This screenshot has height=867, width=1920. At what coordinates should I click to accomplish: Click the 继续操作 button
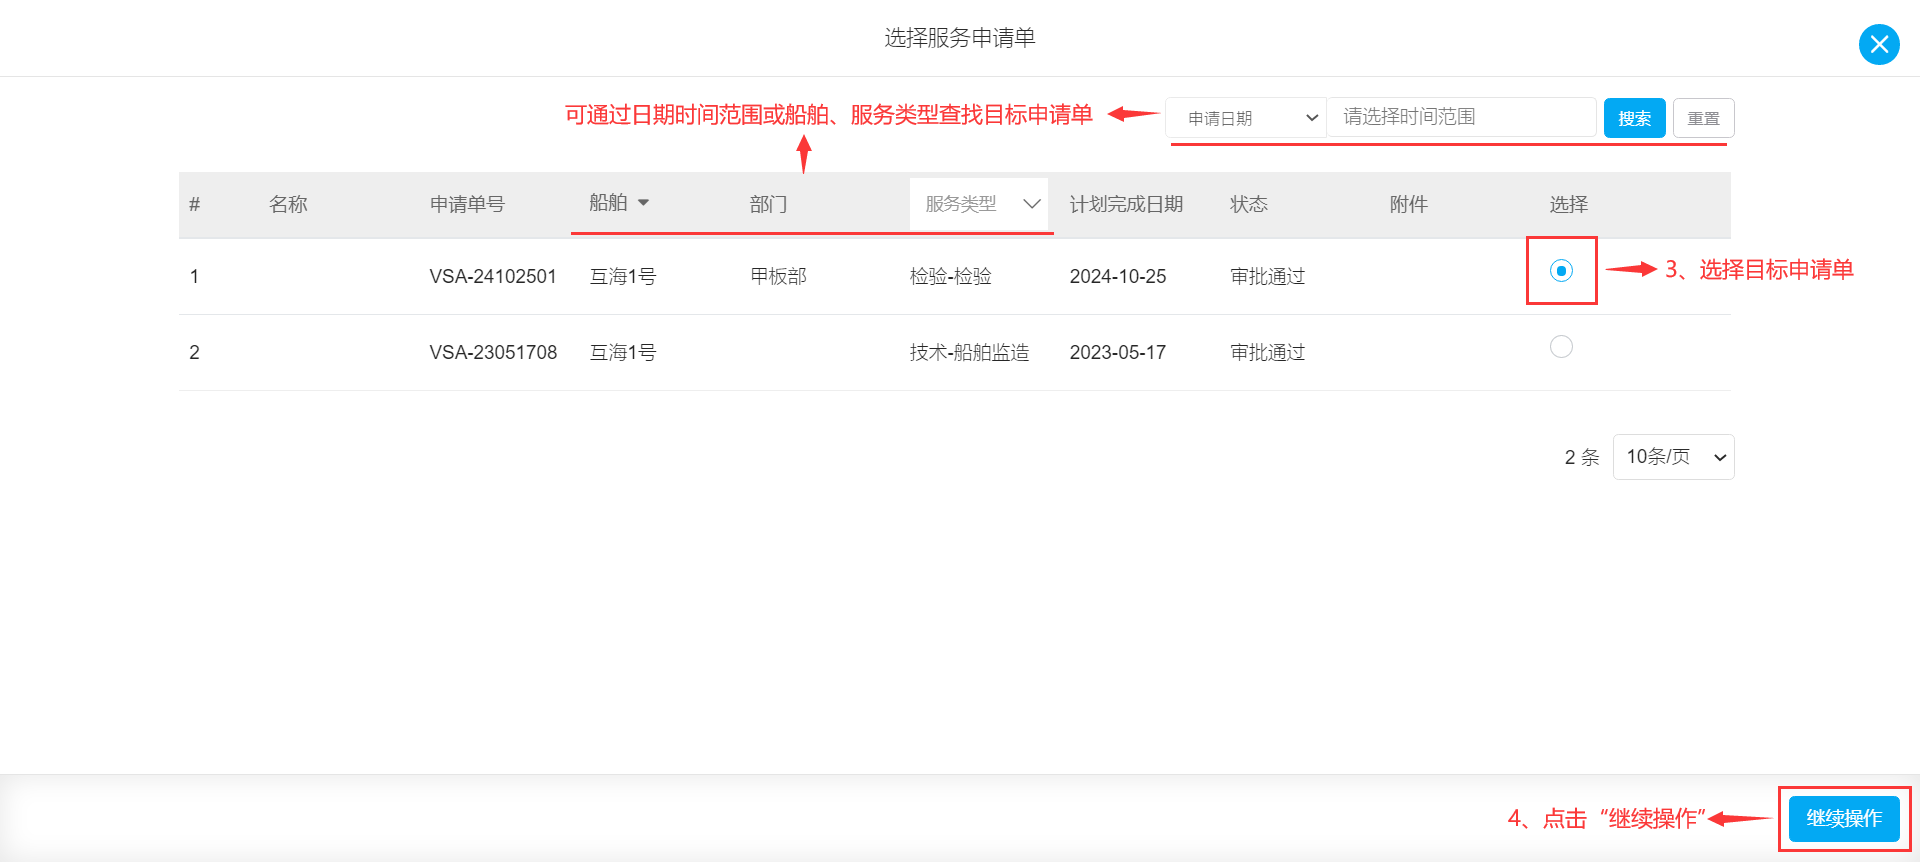coord(1844,818)
